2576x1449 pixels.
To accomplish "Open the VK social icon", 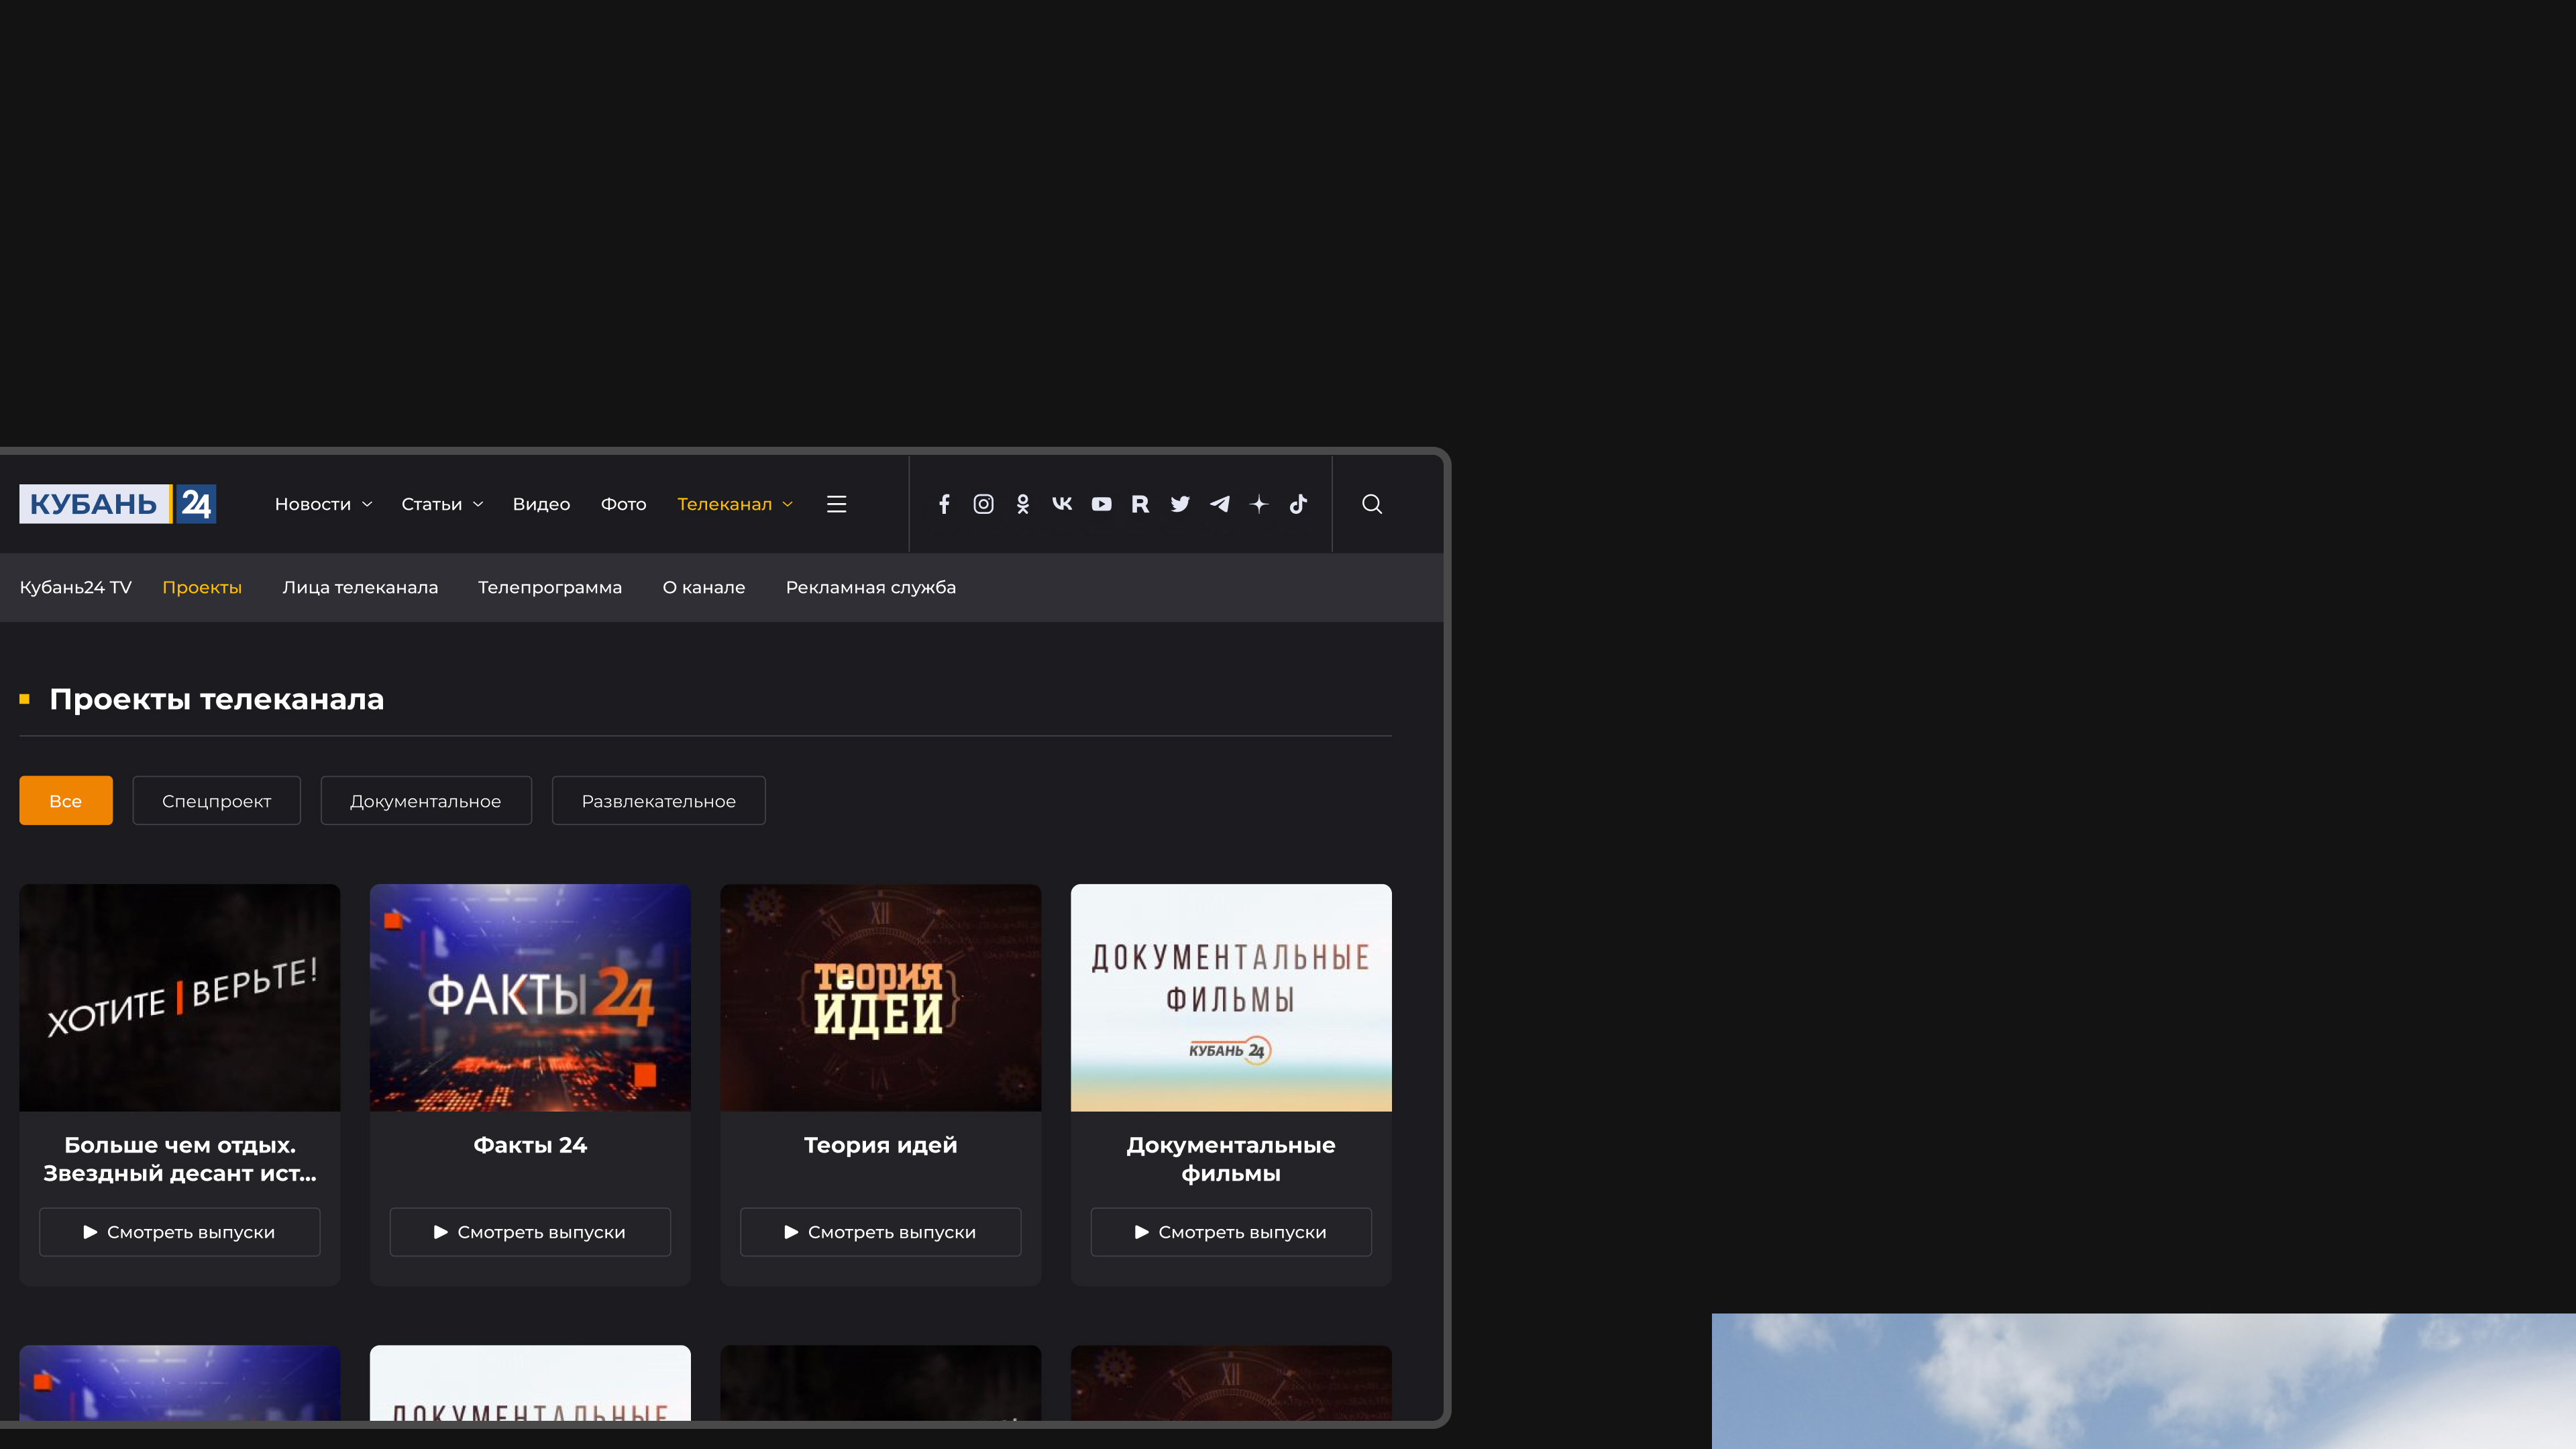I will point(1062,504).
